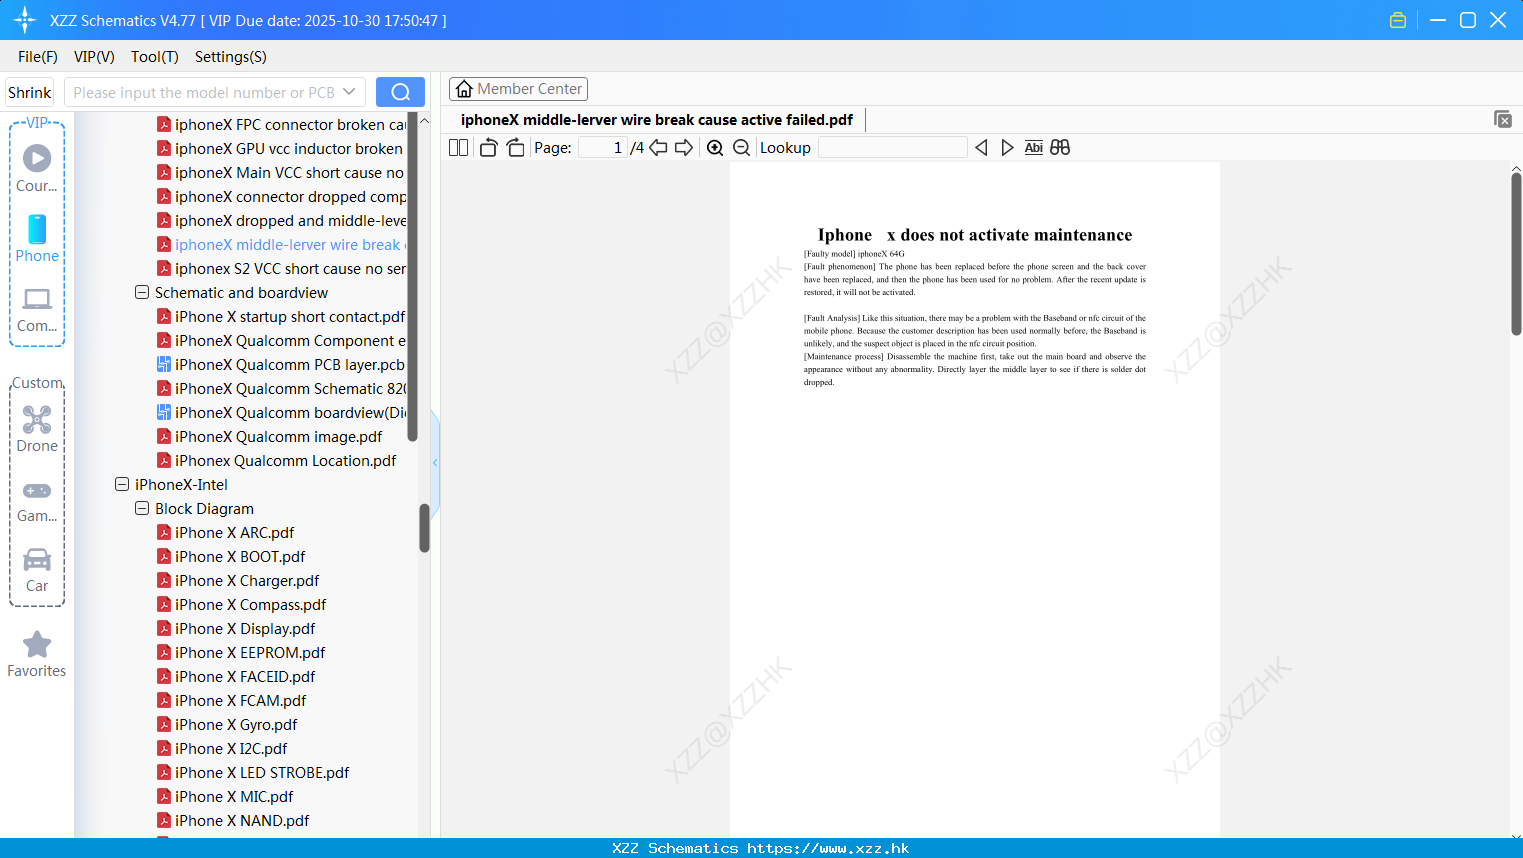Open iphoneX dropped and middle-level file
This screenshot has width=1523, height=858.
pyautogui.click(x=281, y=220)
